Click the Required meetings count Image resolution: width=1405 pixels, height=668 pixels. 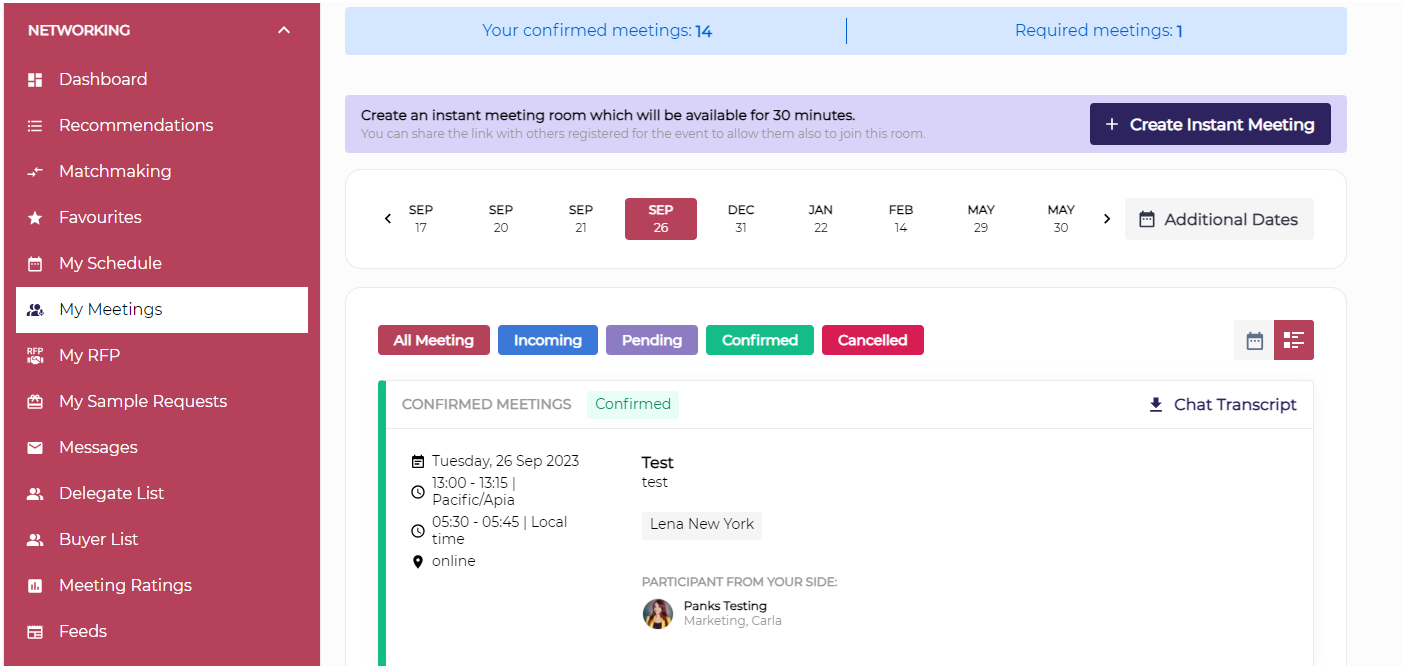pos(1180,31)
